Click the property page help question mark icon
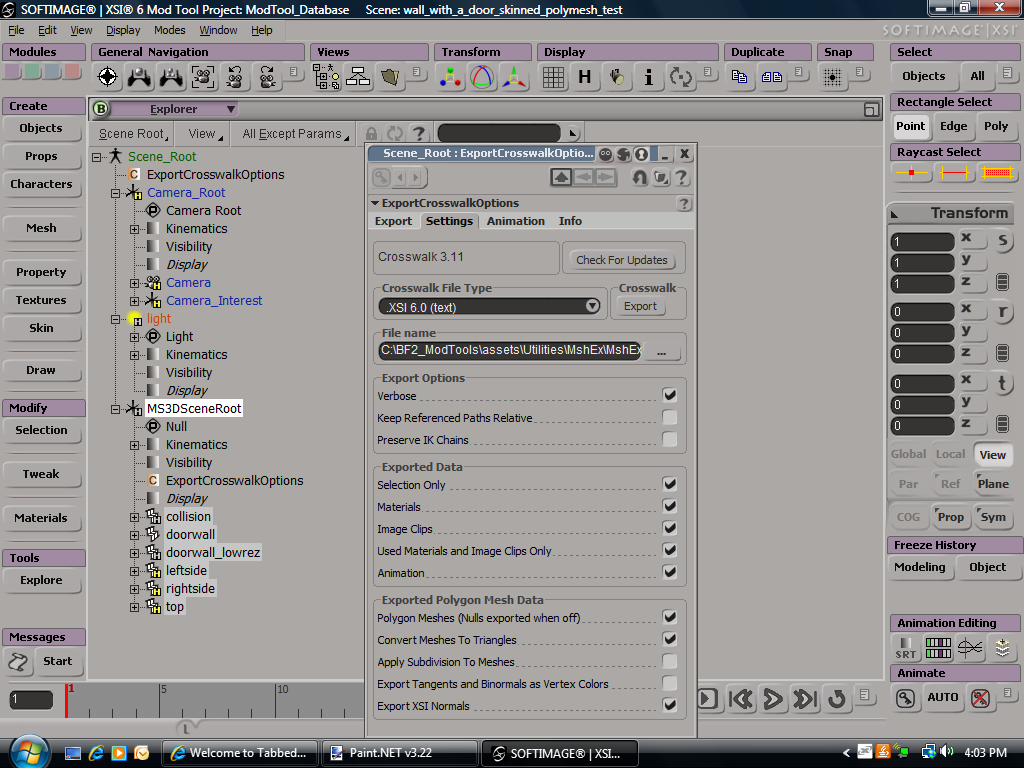This screenshot has width=1024, height=768. coord(681,177)
